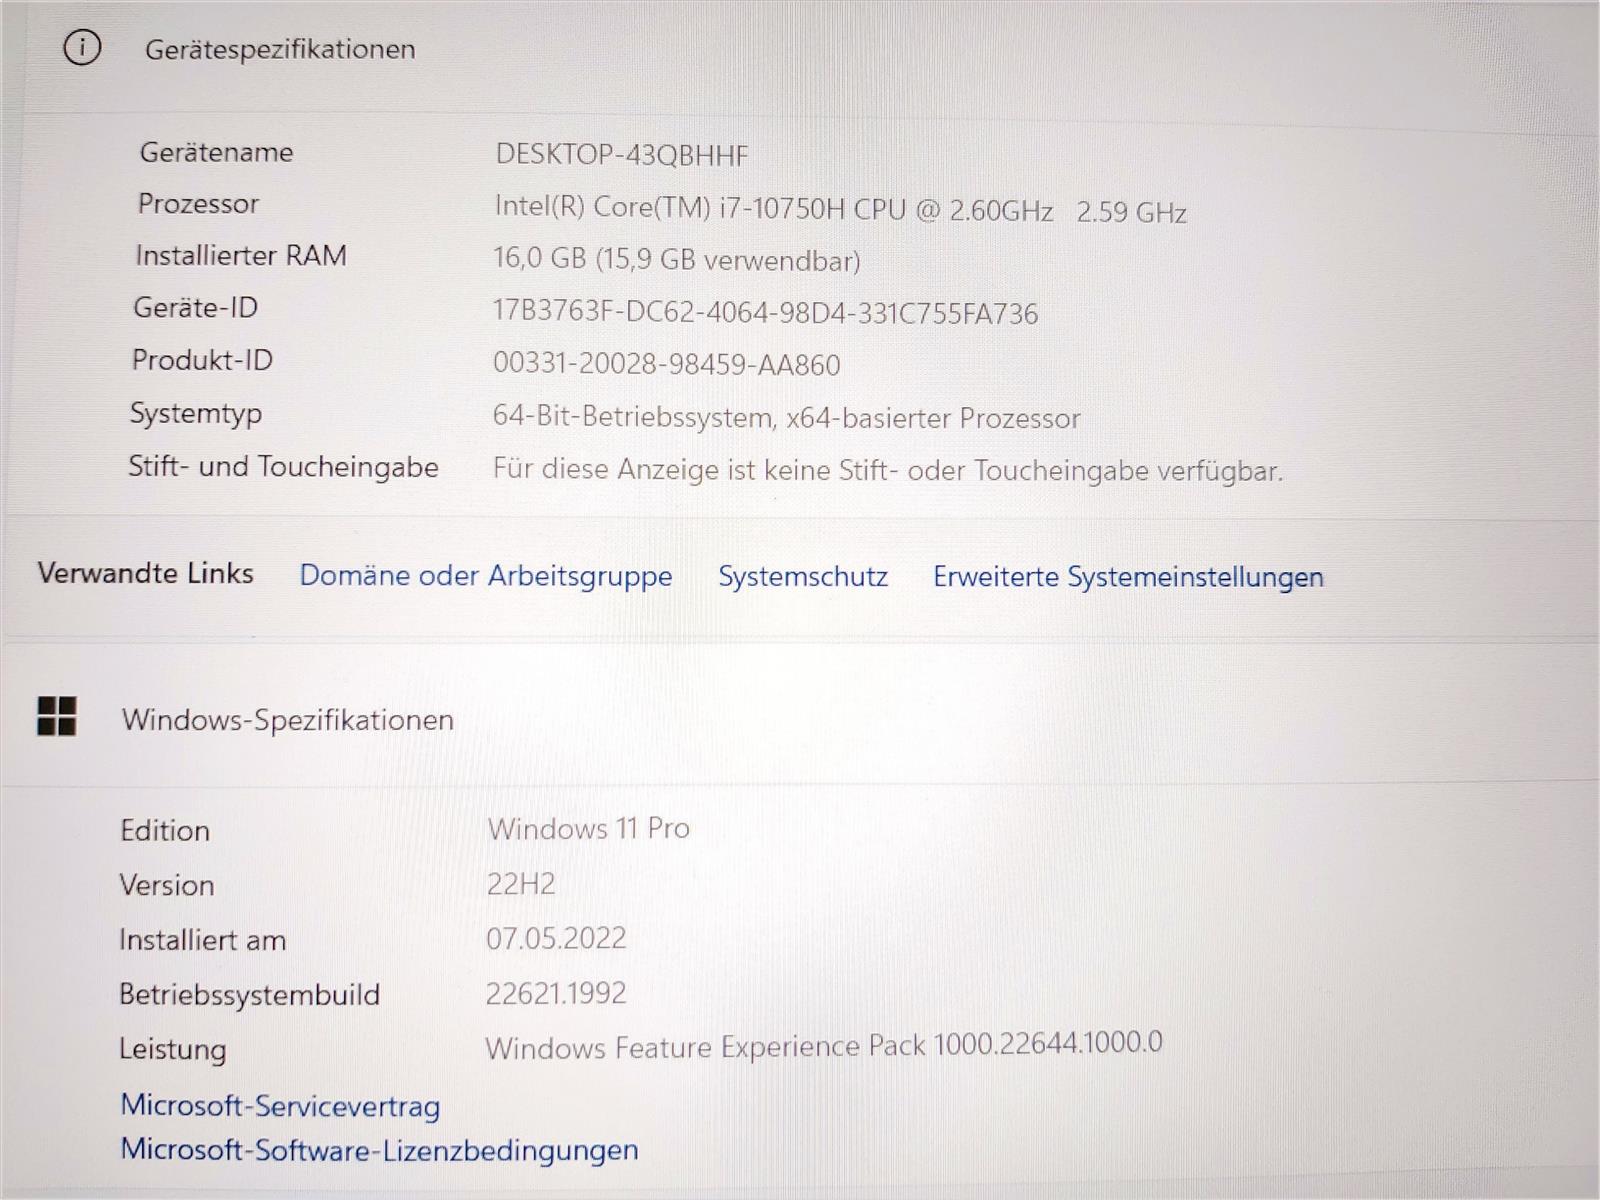Select the Produkt-ID value 00331-20028-98459-AA860

[x=666, y=365]
